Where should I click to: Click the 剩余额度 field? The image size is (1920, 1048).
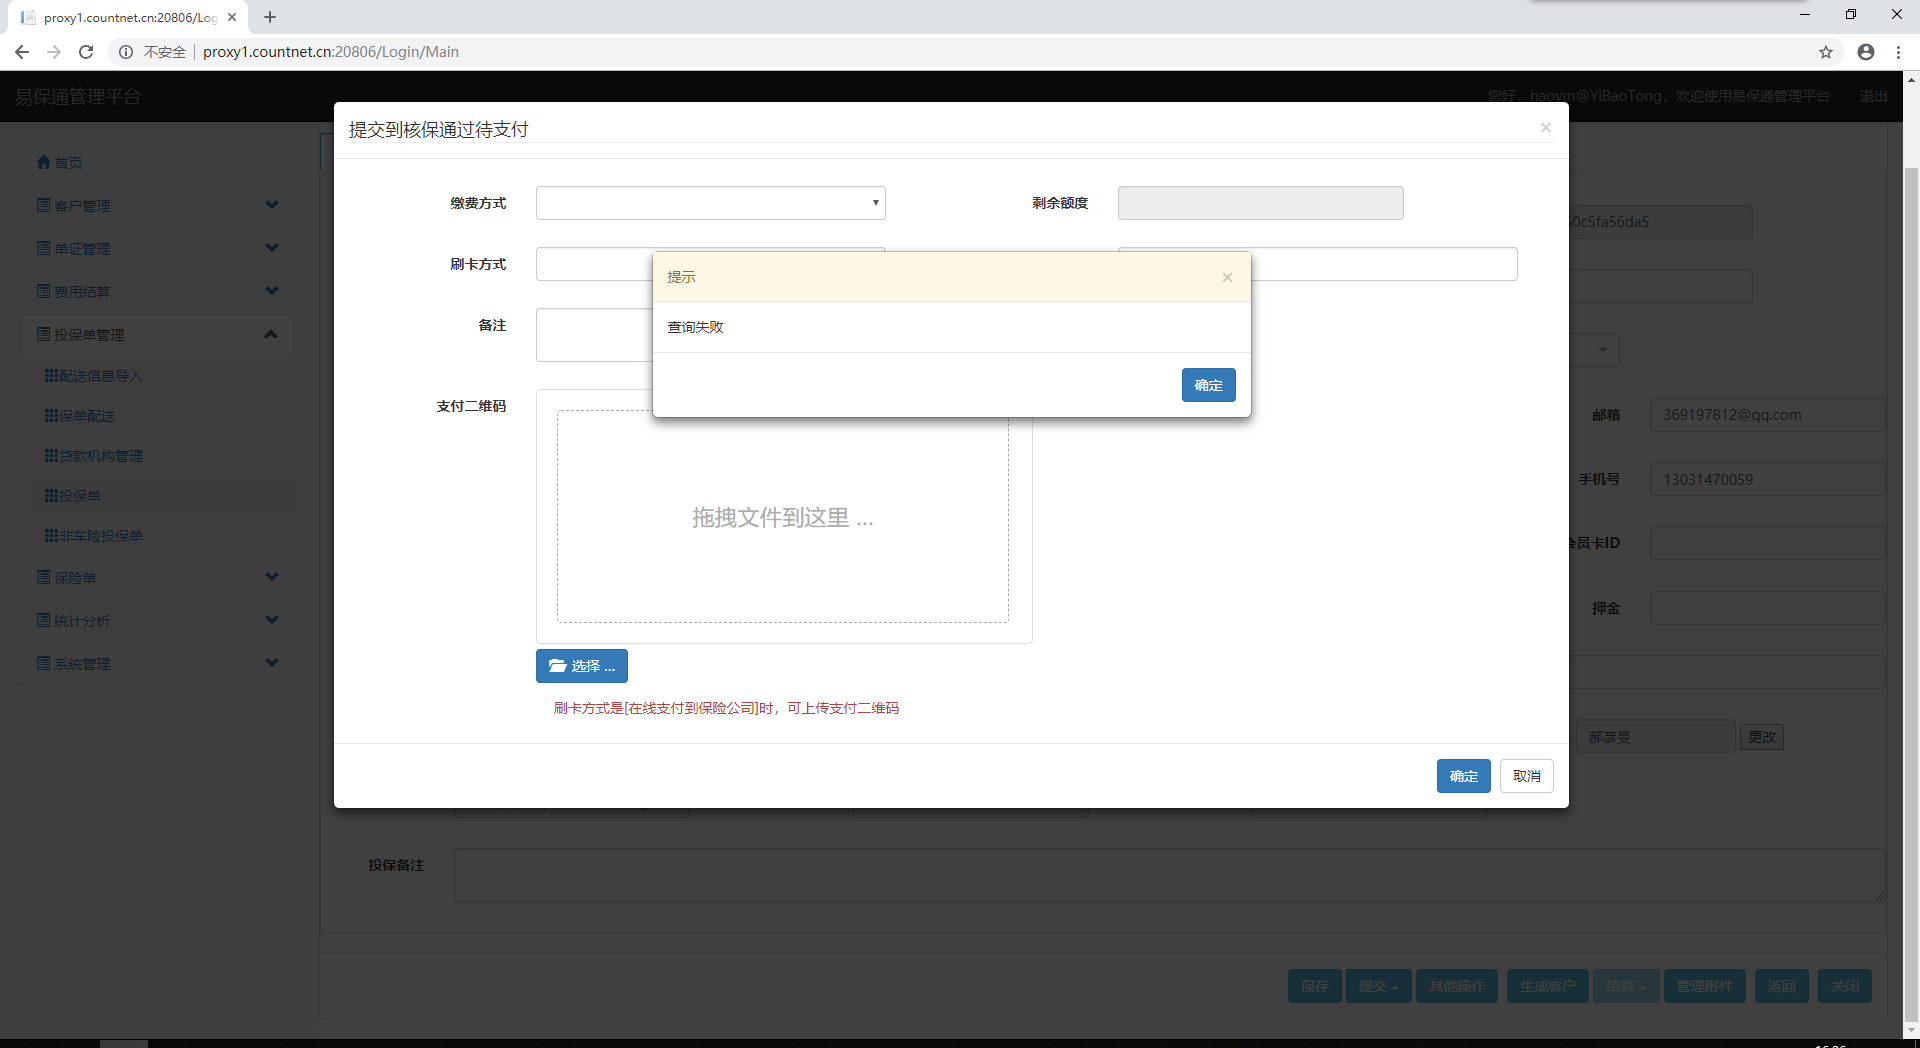click(x=1260, y=203)
